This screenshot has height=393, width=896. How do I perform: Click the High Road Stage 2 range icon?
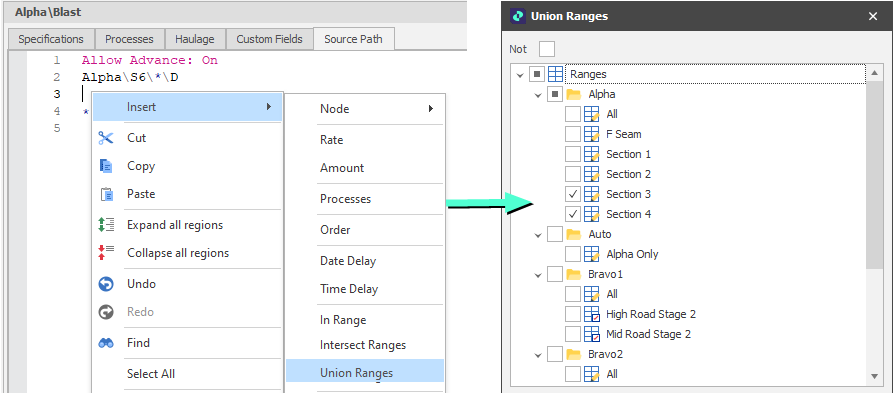592,314
